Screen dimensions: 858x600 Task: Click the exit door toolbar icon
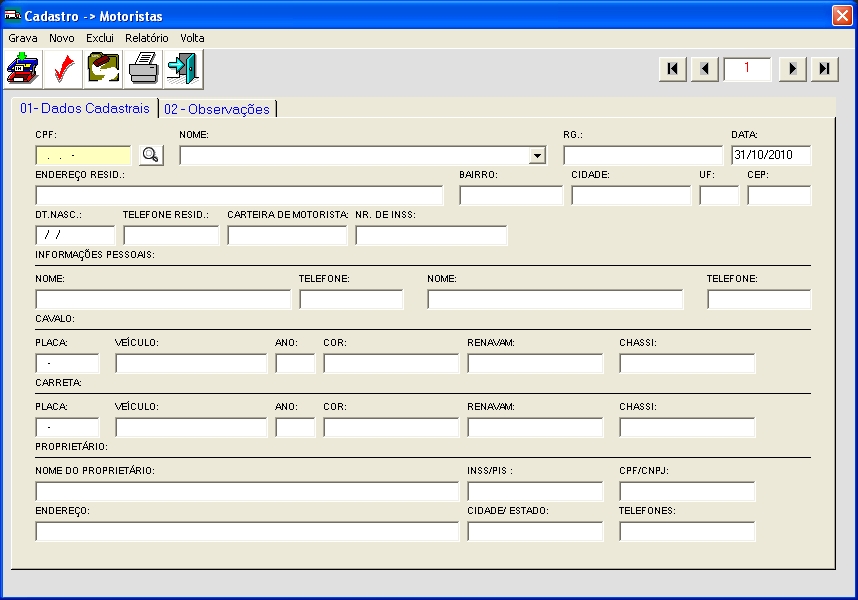pos(183,69)
